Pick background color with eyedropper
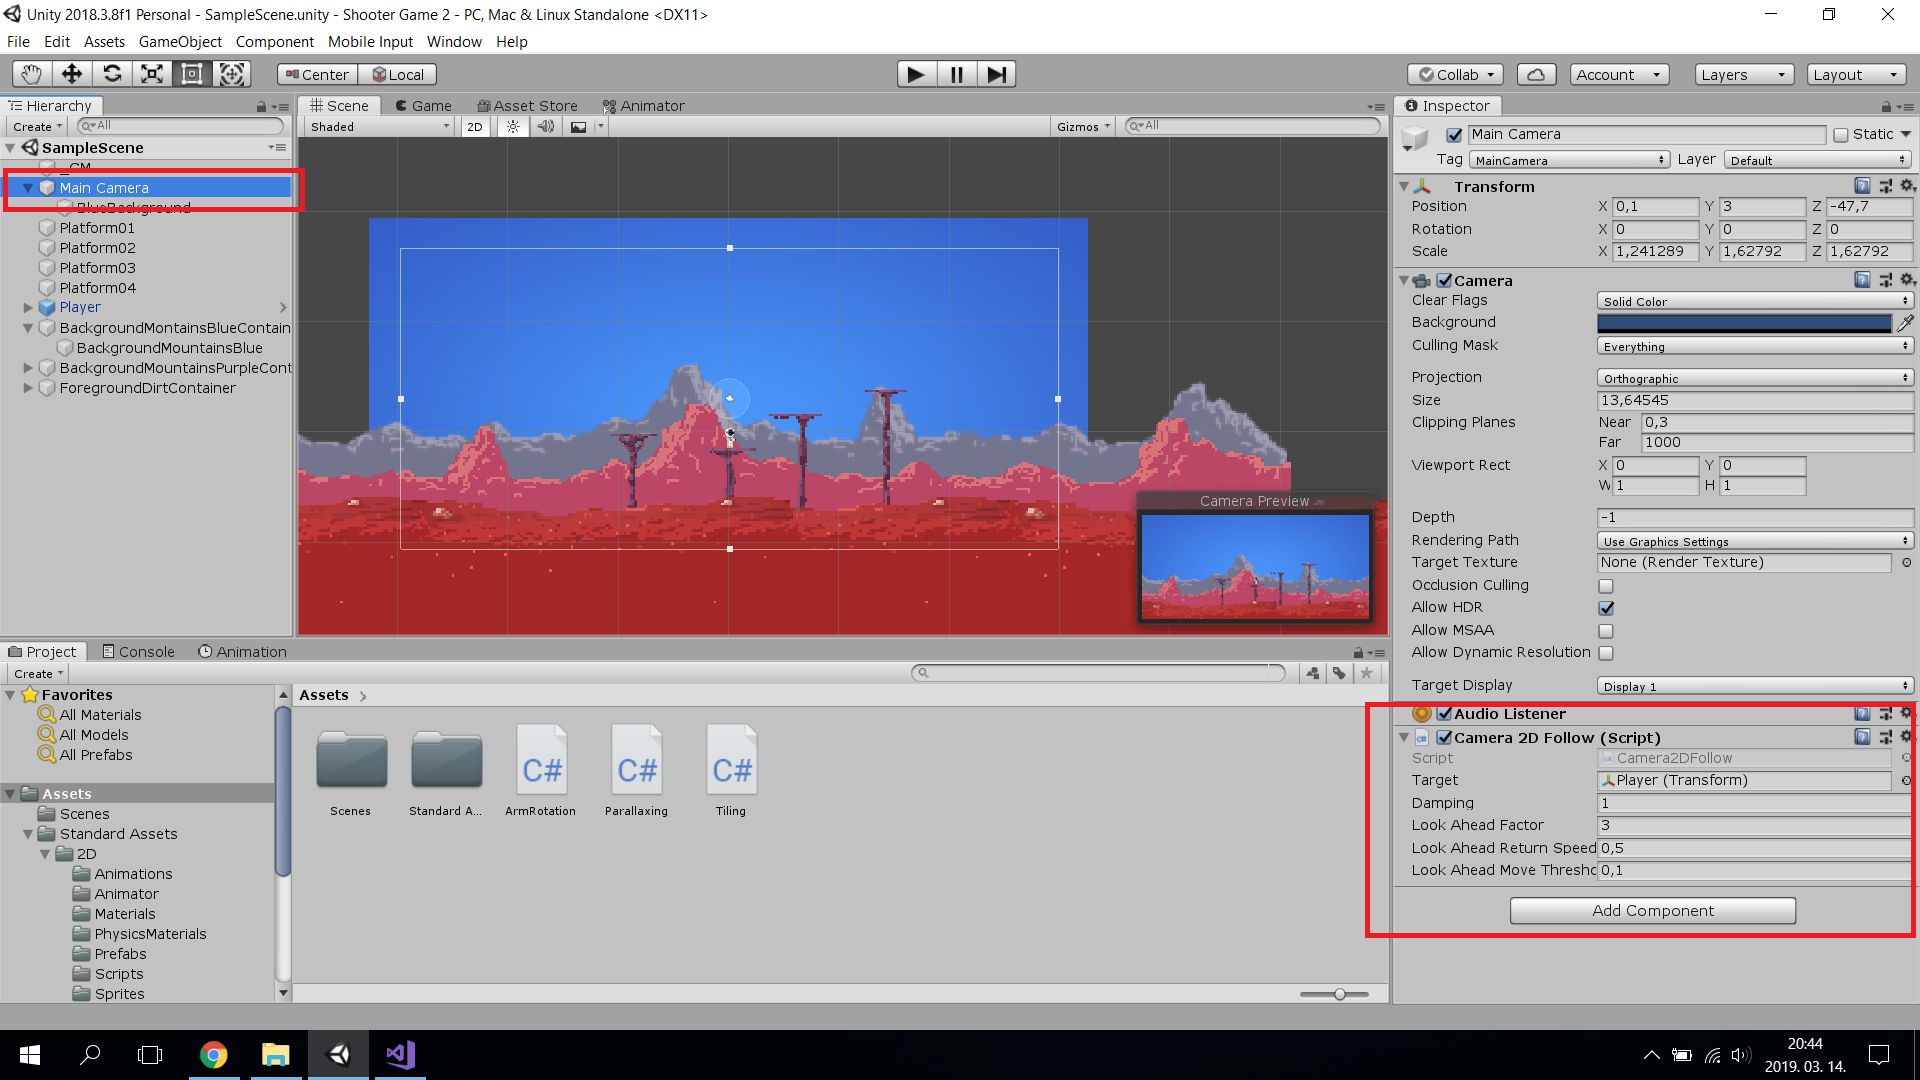Screen dimensions: 1920x1080 click(x=1905, y=323)
